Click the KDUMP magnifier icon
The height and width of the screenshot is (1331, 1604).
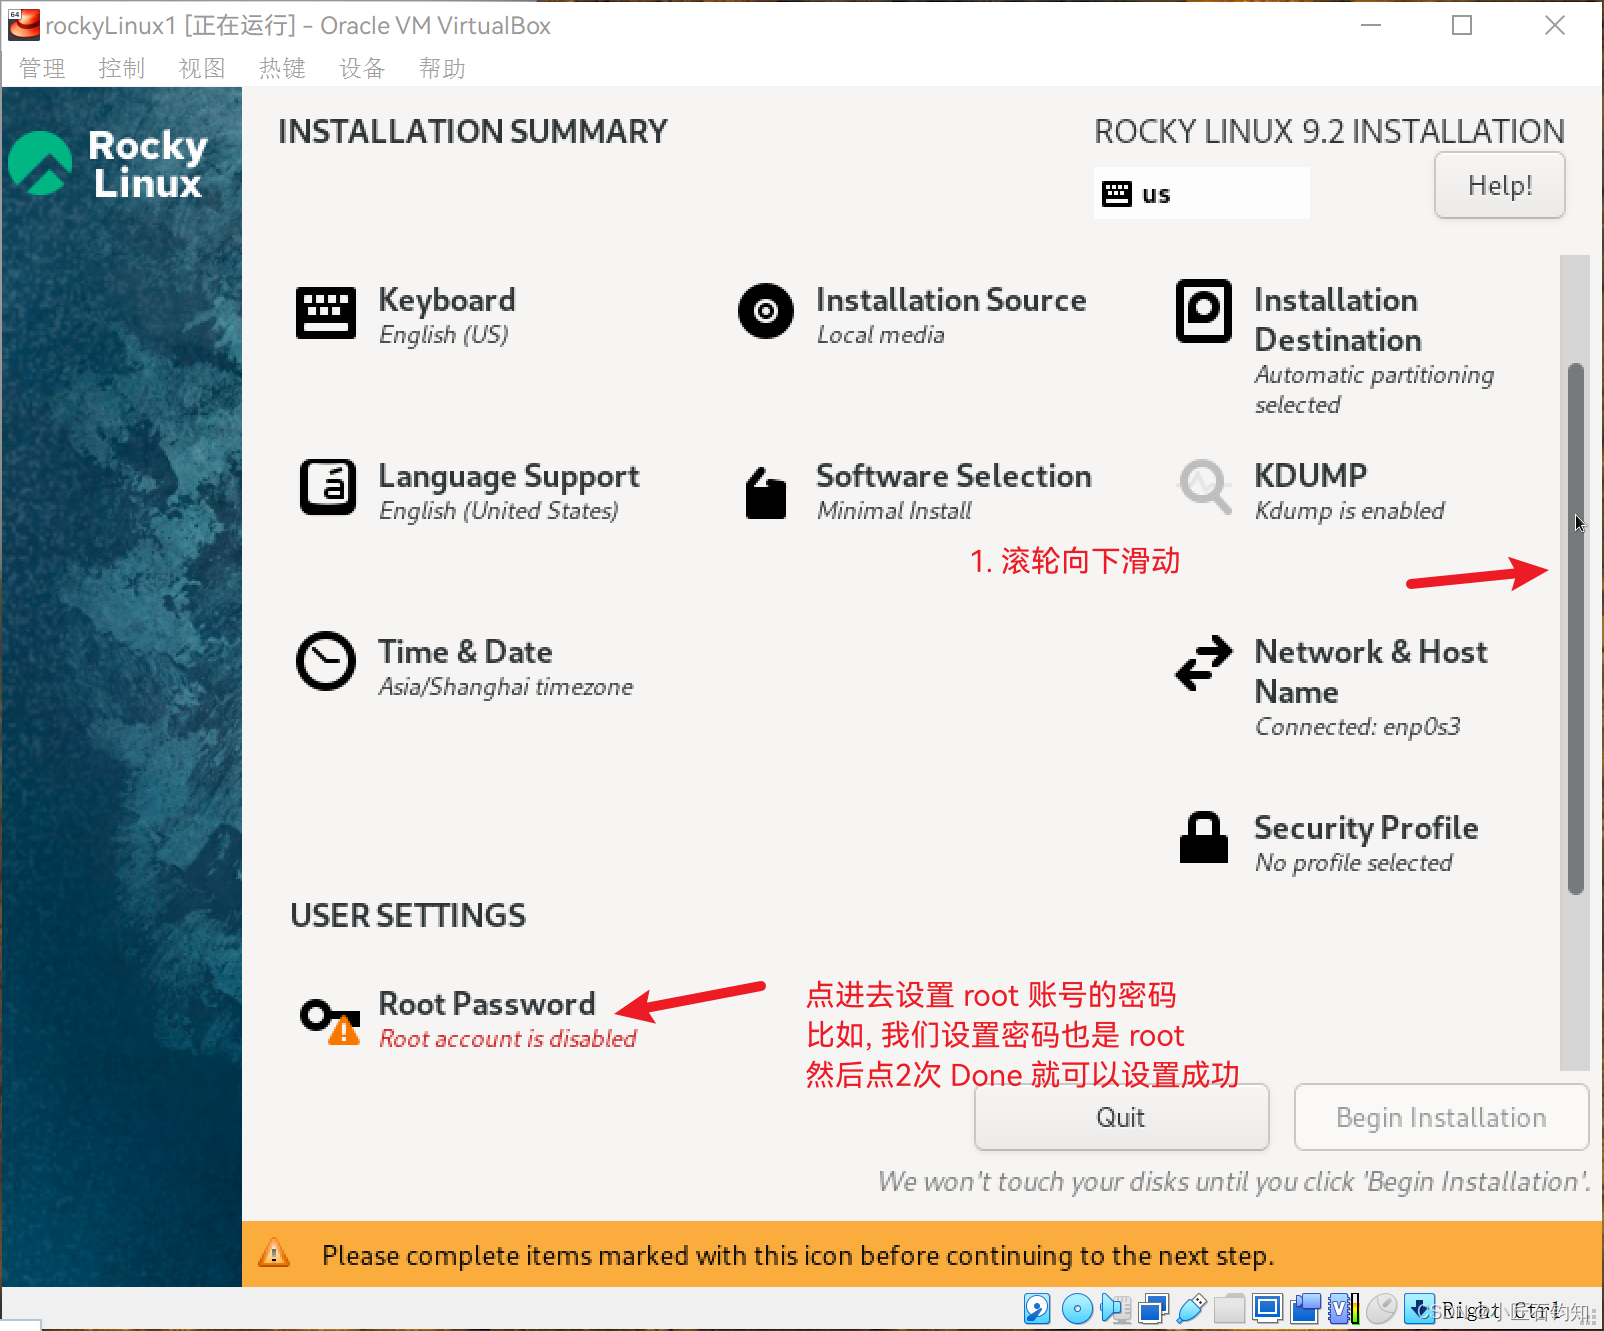point(1205,487)
